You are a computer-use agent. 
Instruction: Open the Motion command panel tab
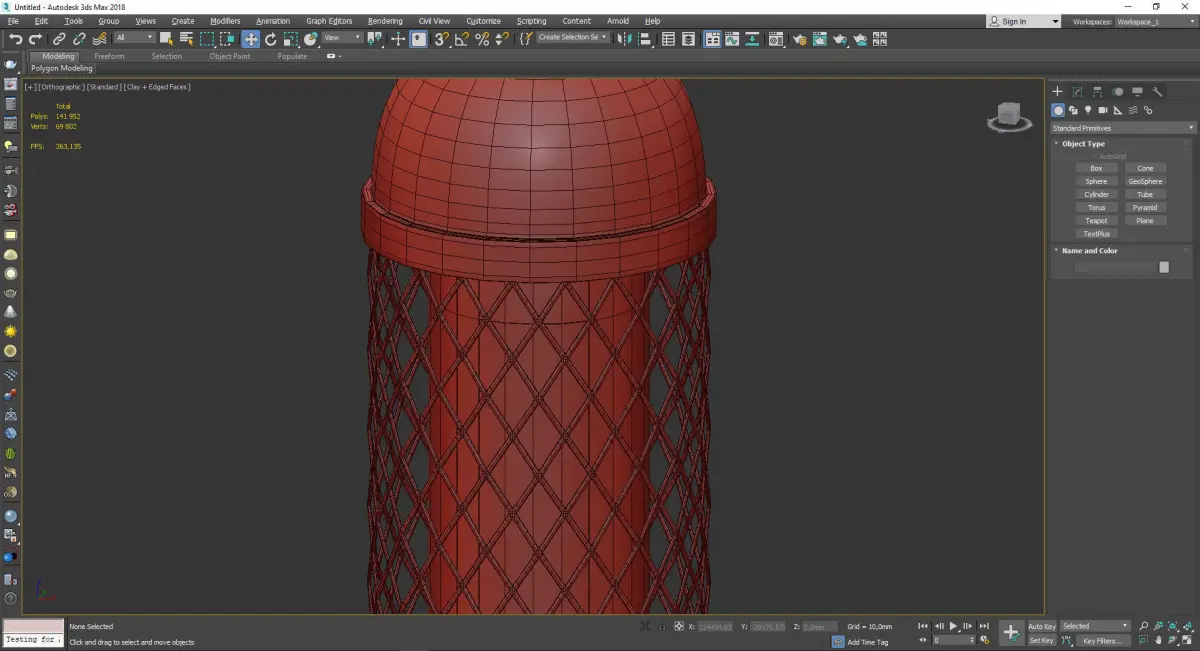click(x=1118, y=92)
